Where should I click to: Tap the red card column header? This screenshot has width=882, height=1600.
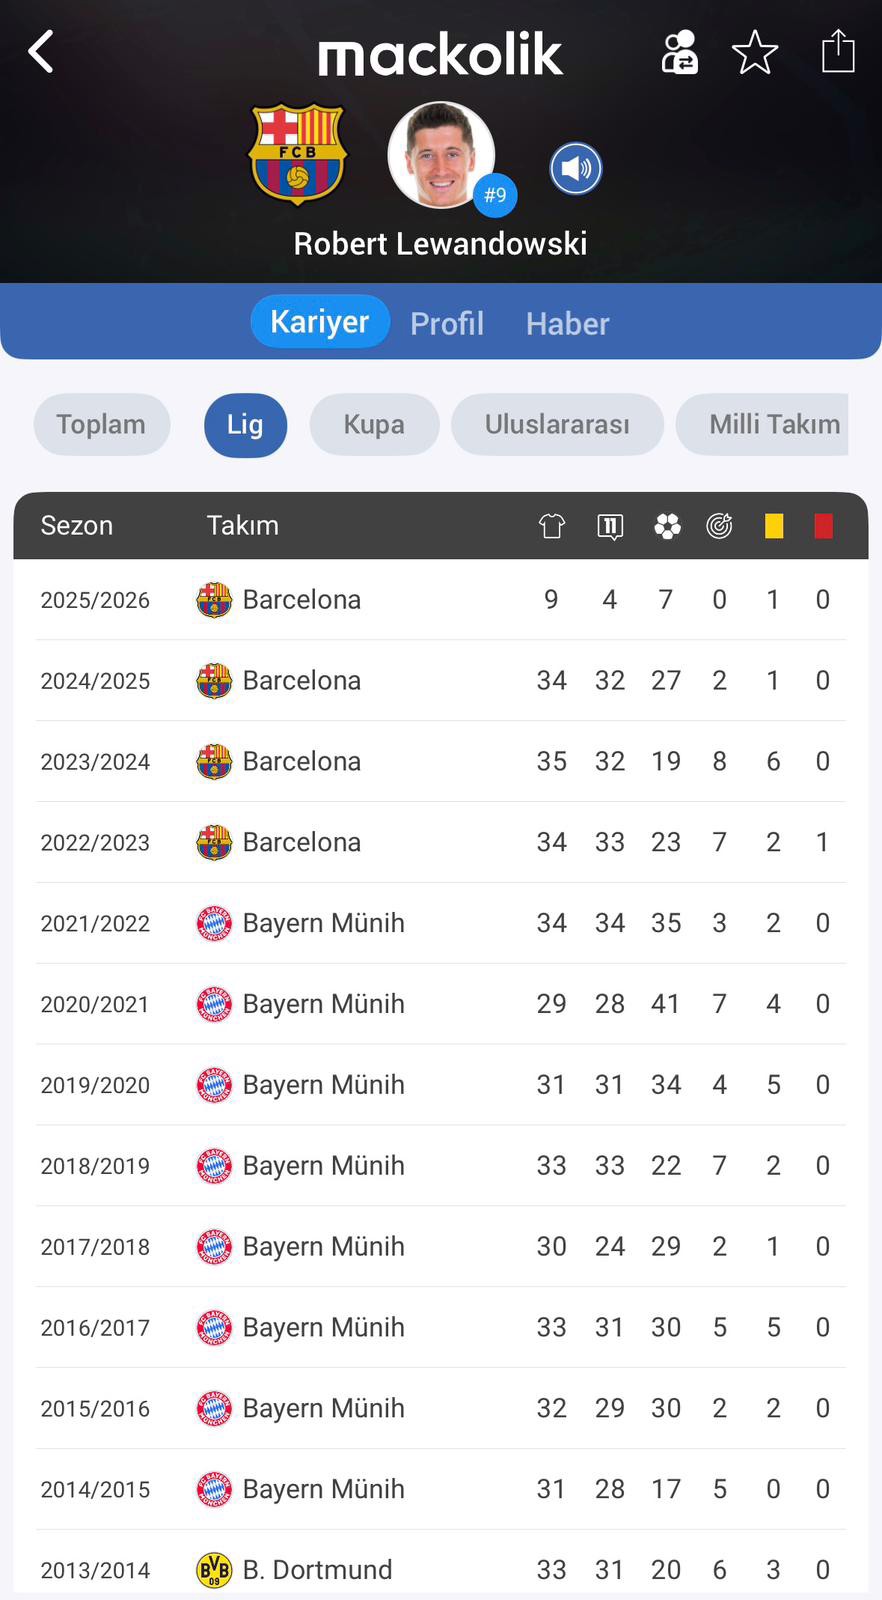pyautogui.click(x=823, y=526)
